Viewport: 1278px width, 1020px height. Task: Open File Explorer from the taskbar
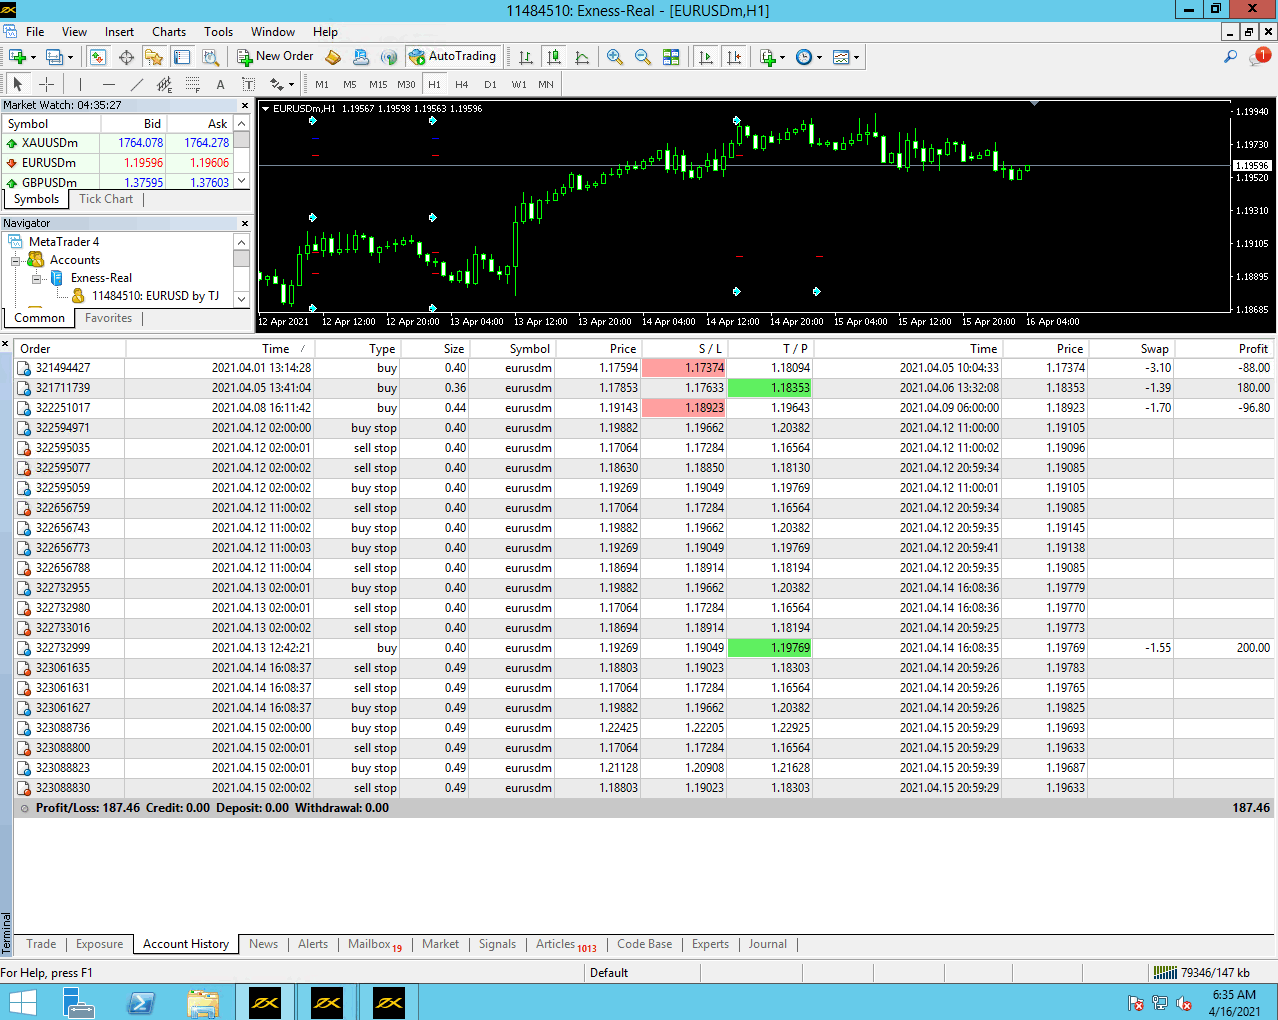203,1002
